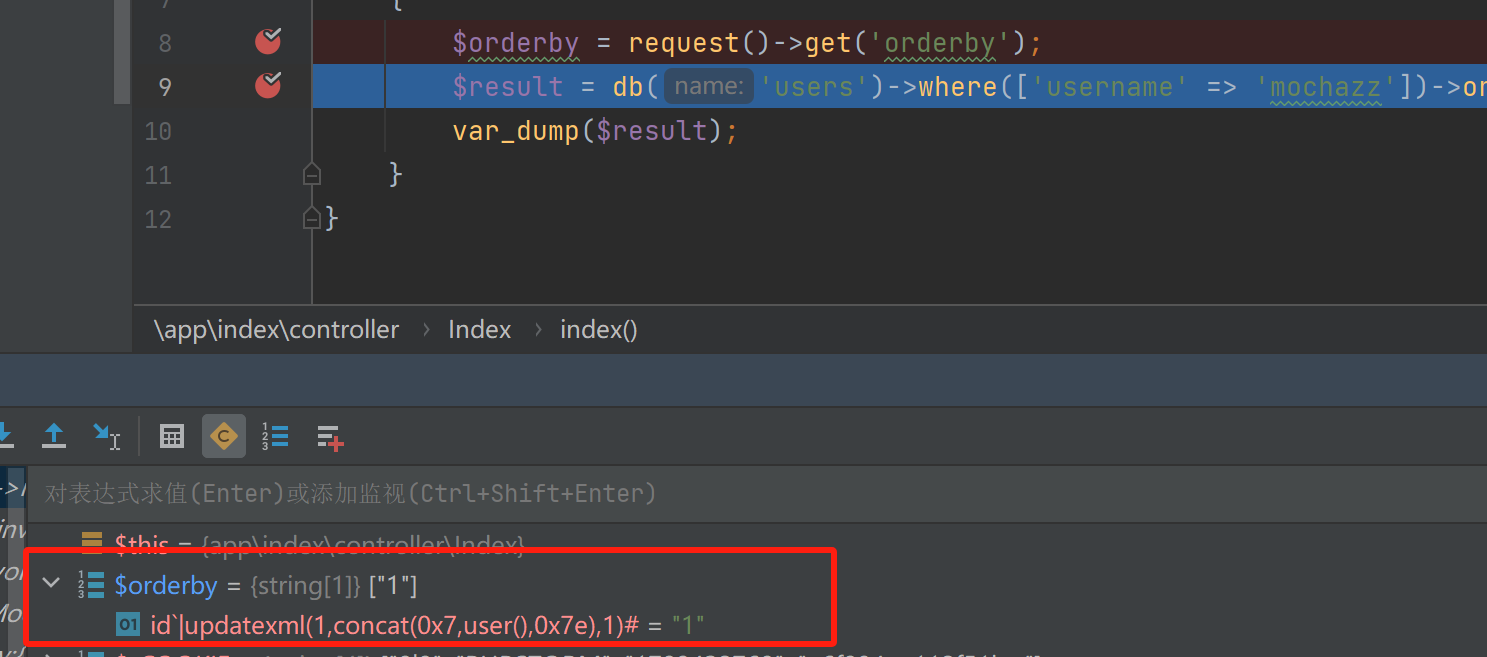Select the \app\index\controller breadcrumb
The height and width of the screenshot is (657, 1487).
[x=277, y=330]
